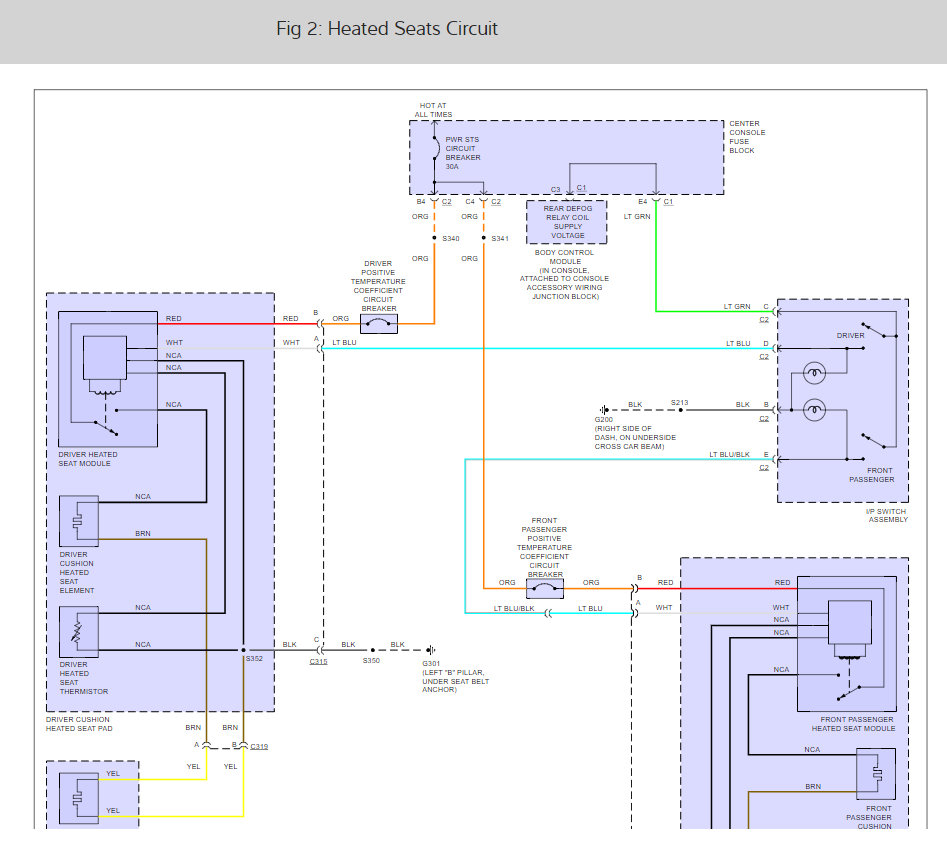Image resolution: width=947 pixels, height=847 pixels.
Task: Click the 'LT BLU/BLK' label near terminal E
Action: click(x=729, y=454)
